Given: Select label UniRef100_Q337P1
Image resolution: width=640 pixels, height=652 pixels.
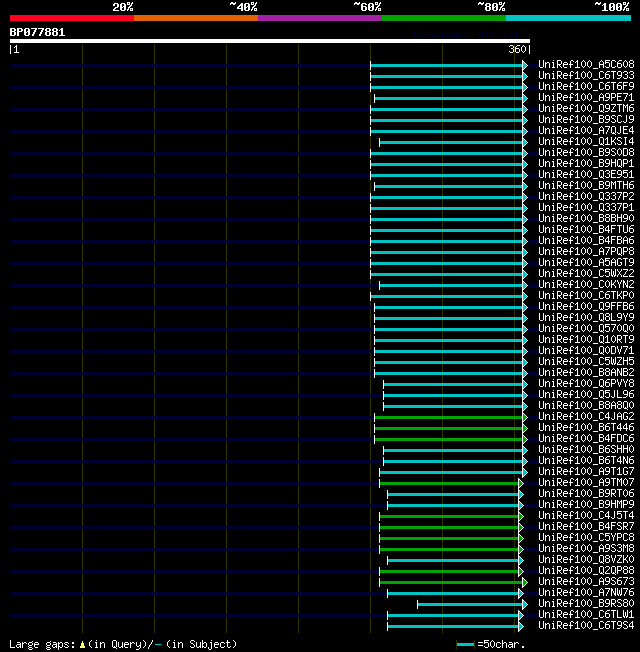Looking at the screenshot, I should [x=586, y=207].
